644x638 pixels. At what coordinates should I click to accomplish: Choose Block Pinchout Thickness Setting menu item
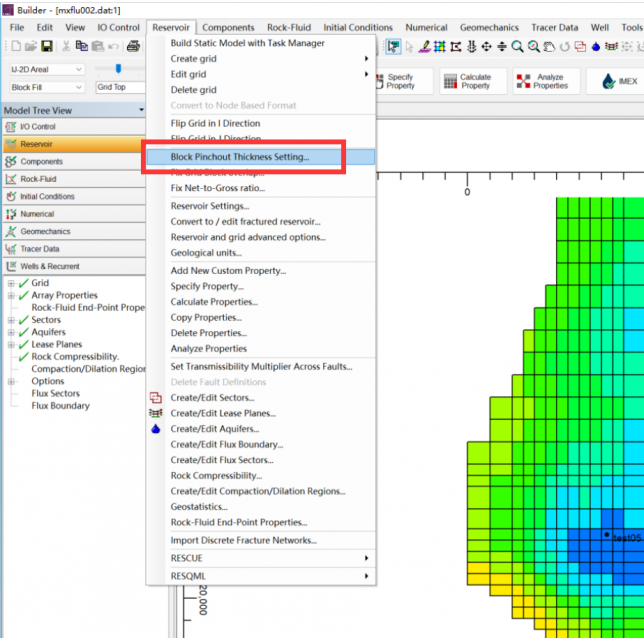[240, 157]
